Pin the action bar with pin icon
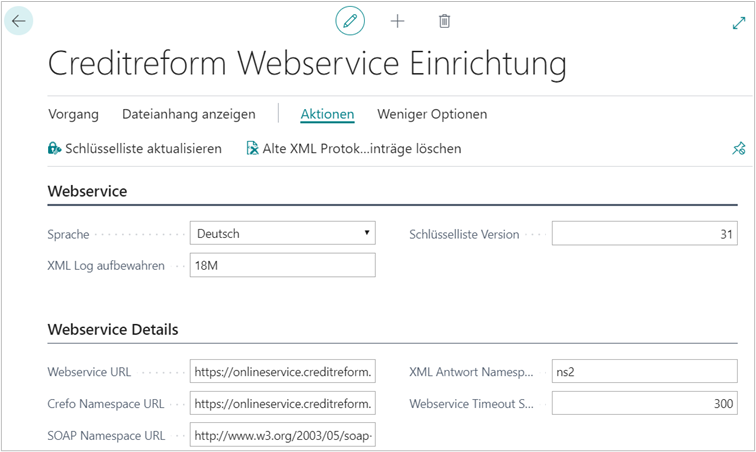This screenshot has width=756, height=452. pos(739,149)
